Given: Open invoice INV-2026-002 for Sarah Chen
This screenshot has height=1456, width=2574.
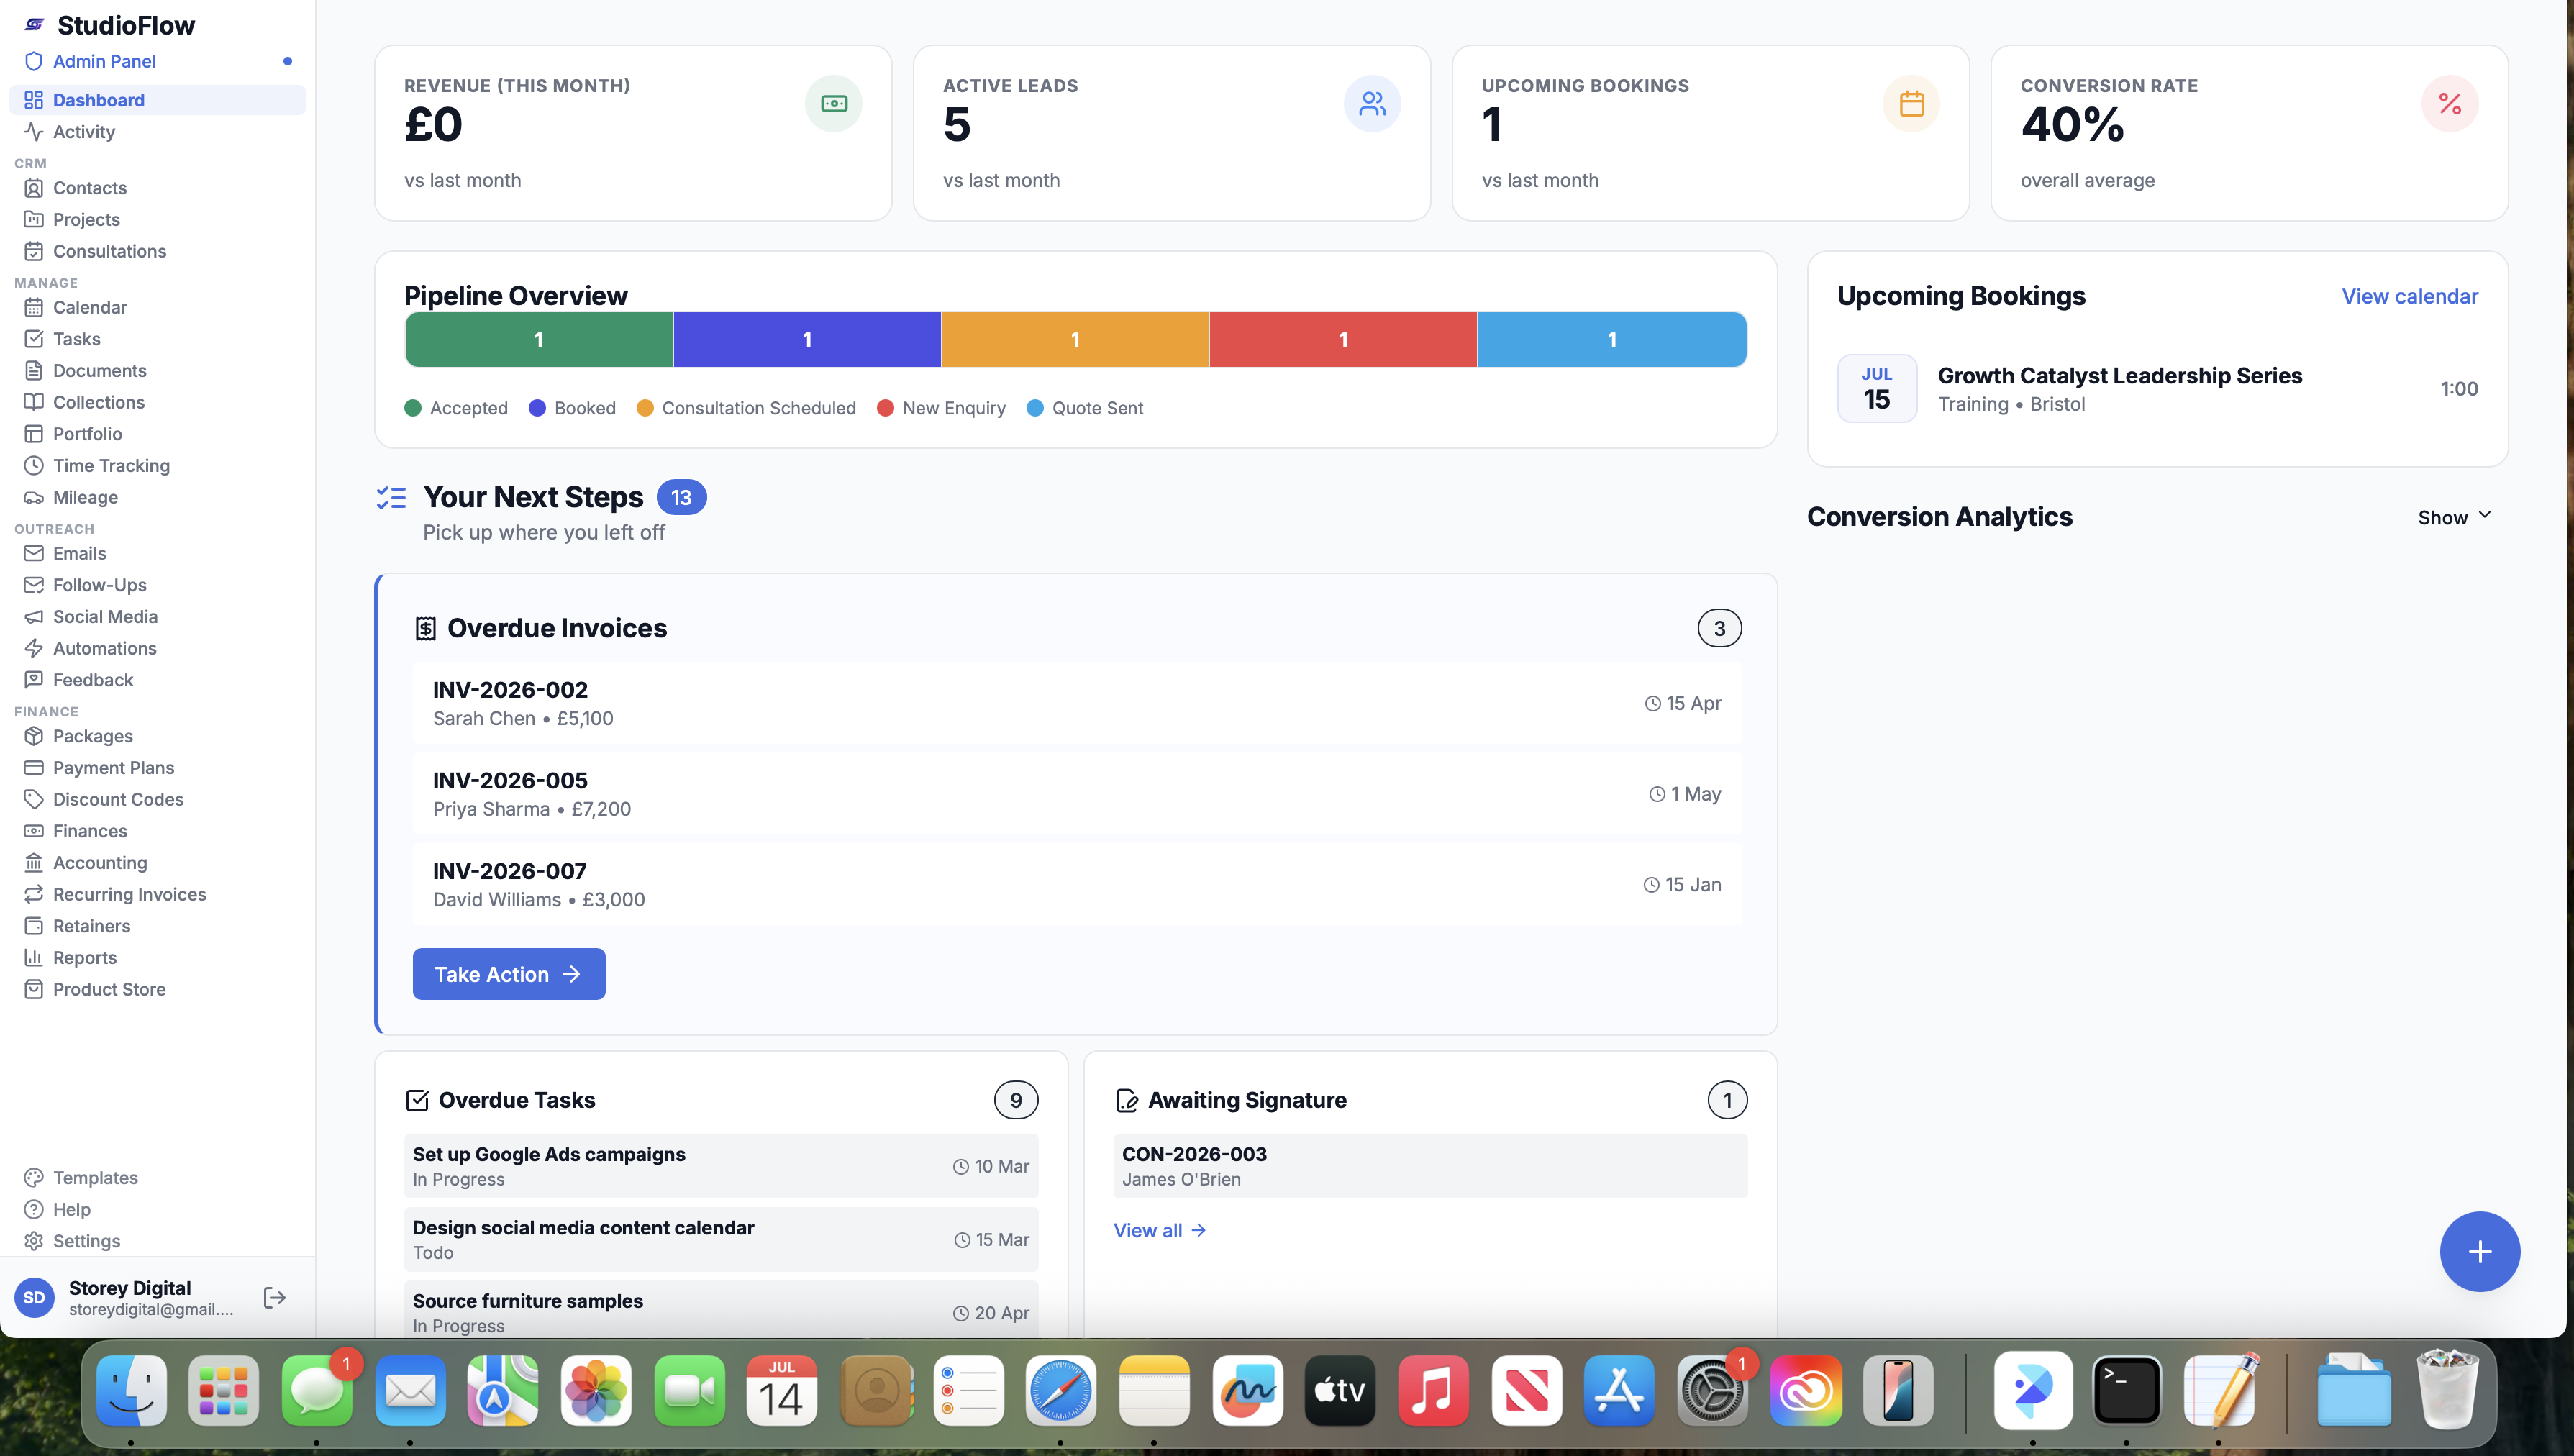Looking at the screenshot, I should [1077, 703].
